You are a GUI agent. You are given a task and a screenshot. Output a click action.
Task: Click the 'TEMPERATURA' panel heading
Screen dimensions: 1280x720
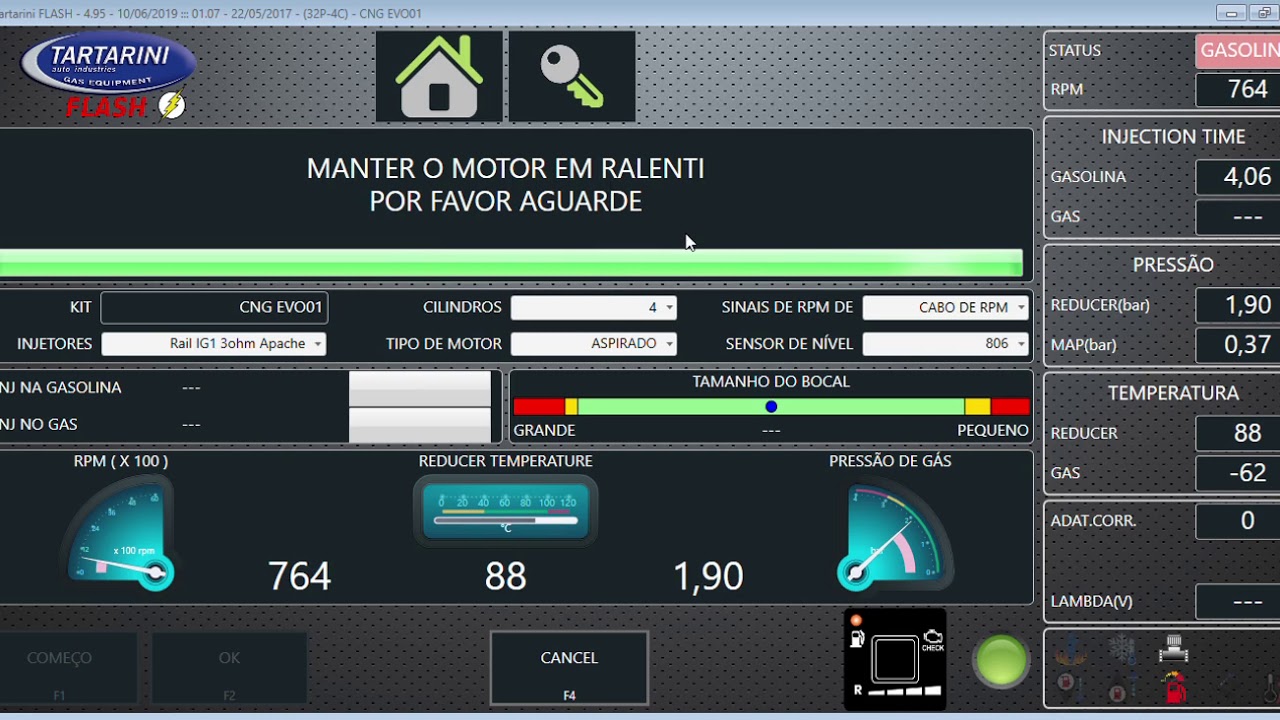pos(1173,393)
